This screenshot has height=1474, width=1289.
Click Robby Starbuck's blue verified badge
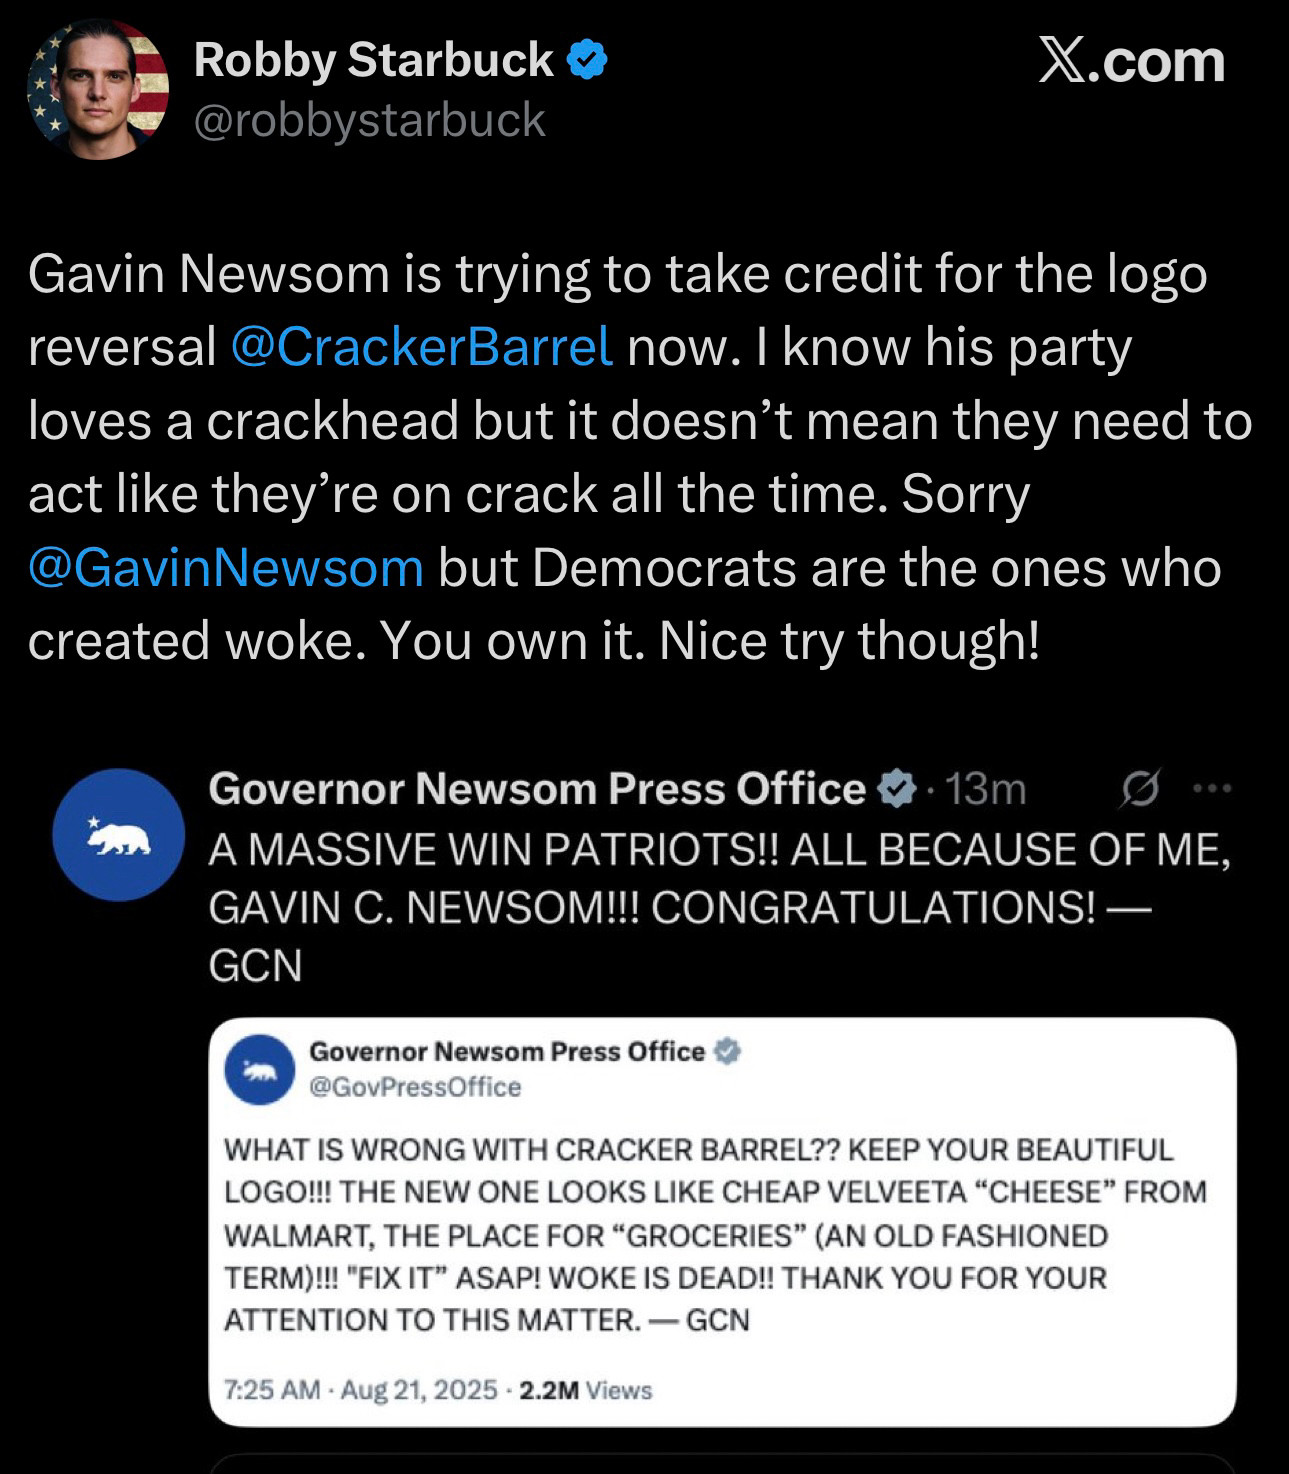click(587, 60)
